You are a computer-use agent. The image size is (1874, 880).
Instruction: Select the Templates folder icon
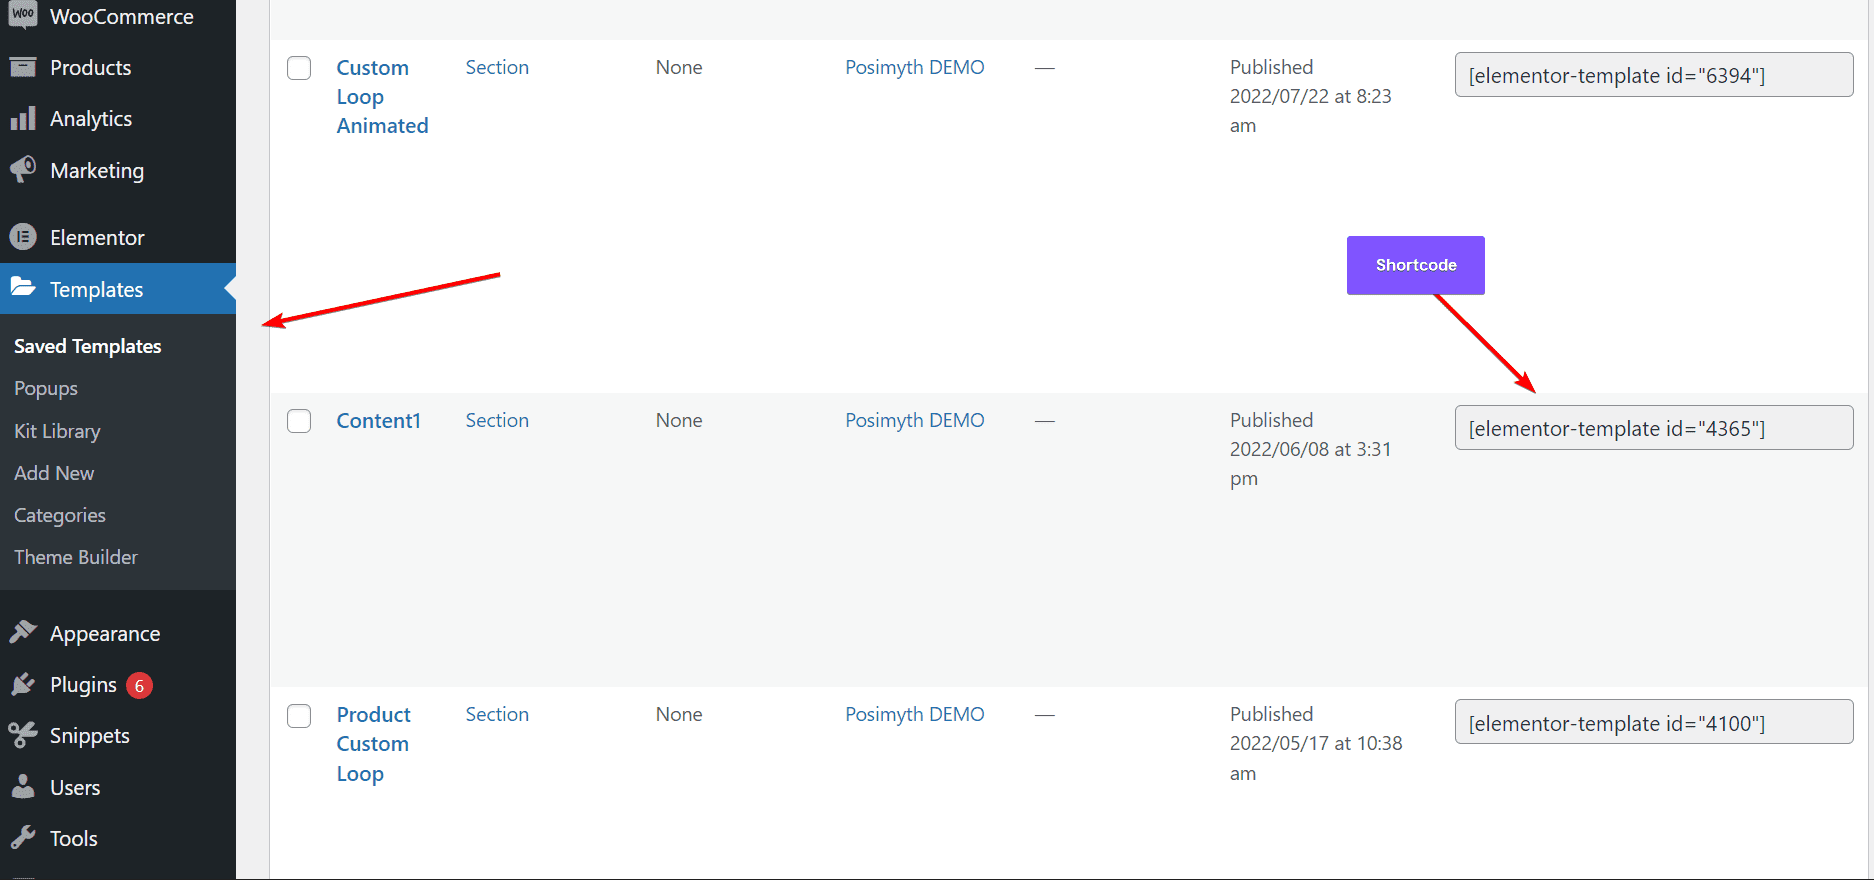(x=25, y=289)
